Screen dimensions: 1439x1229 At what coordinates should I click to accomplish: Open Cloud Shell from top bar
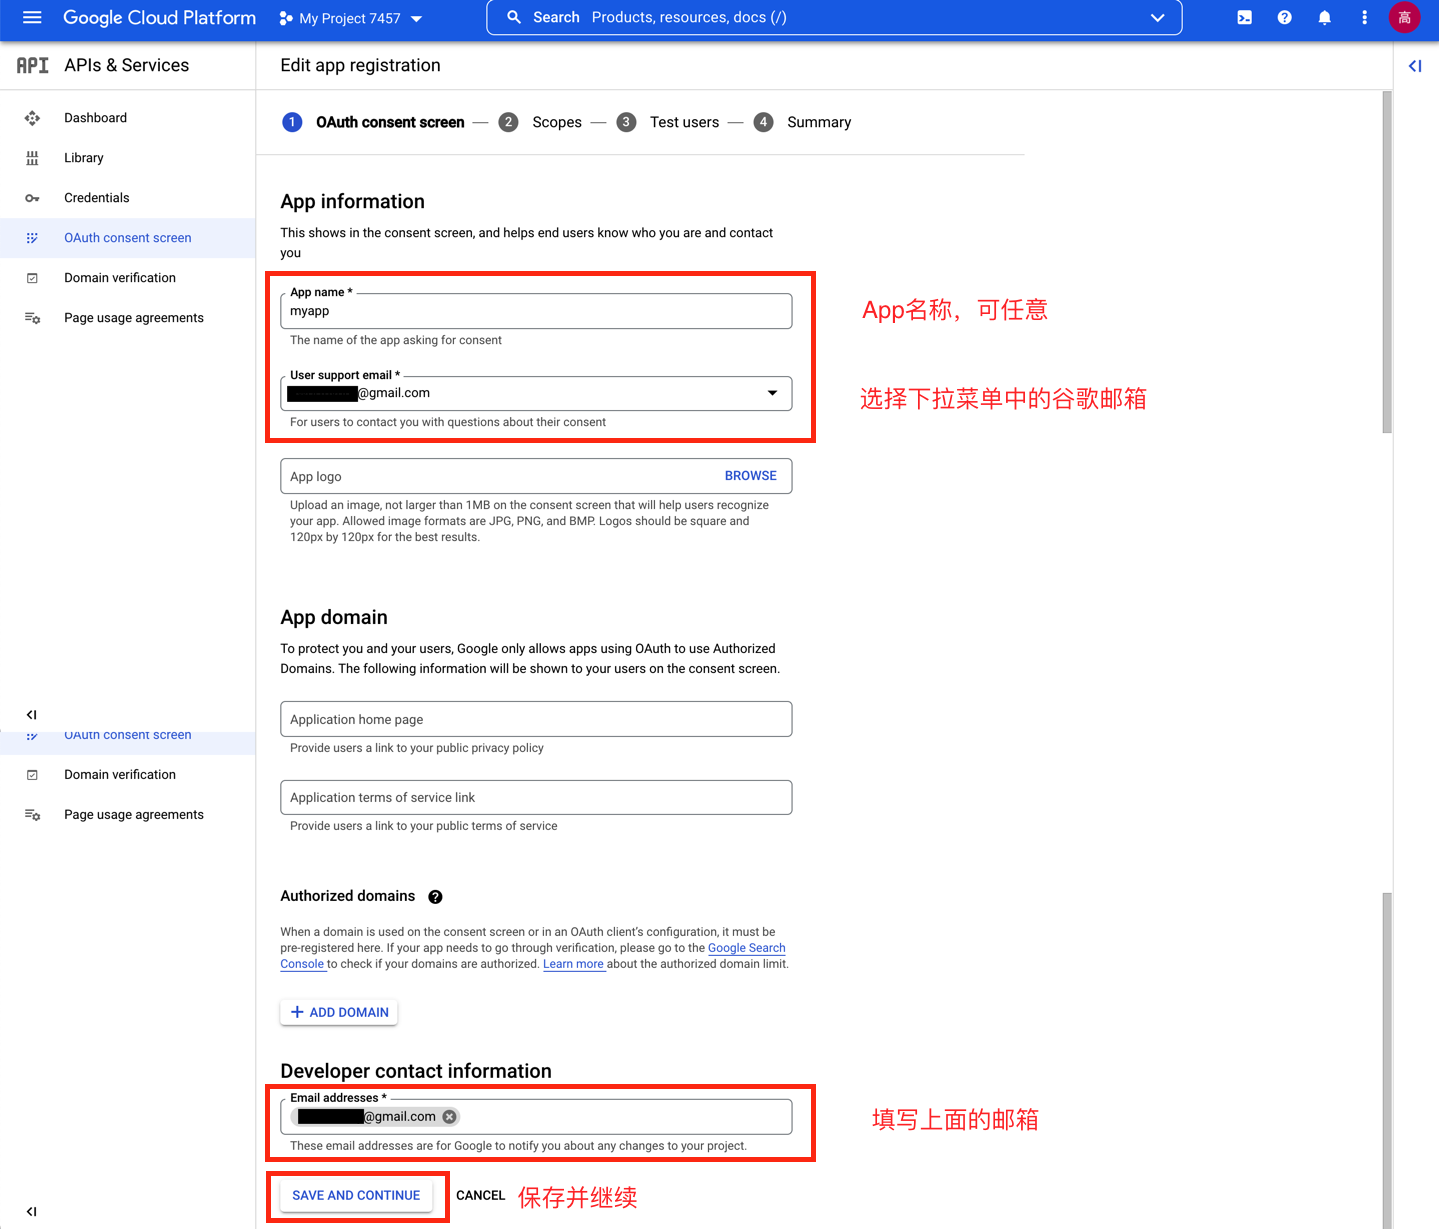pyautogui.click(x=1244, y=17)
